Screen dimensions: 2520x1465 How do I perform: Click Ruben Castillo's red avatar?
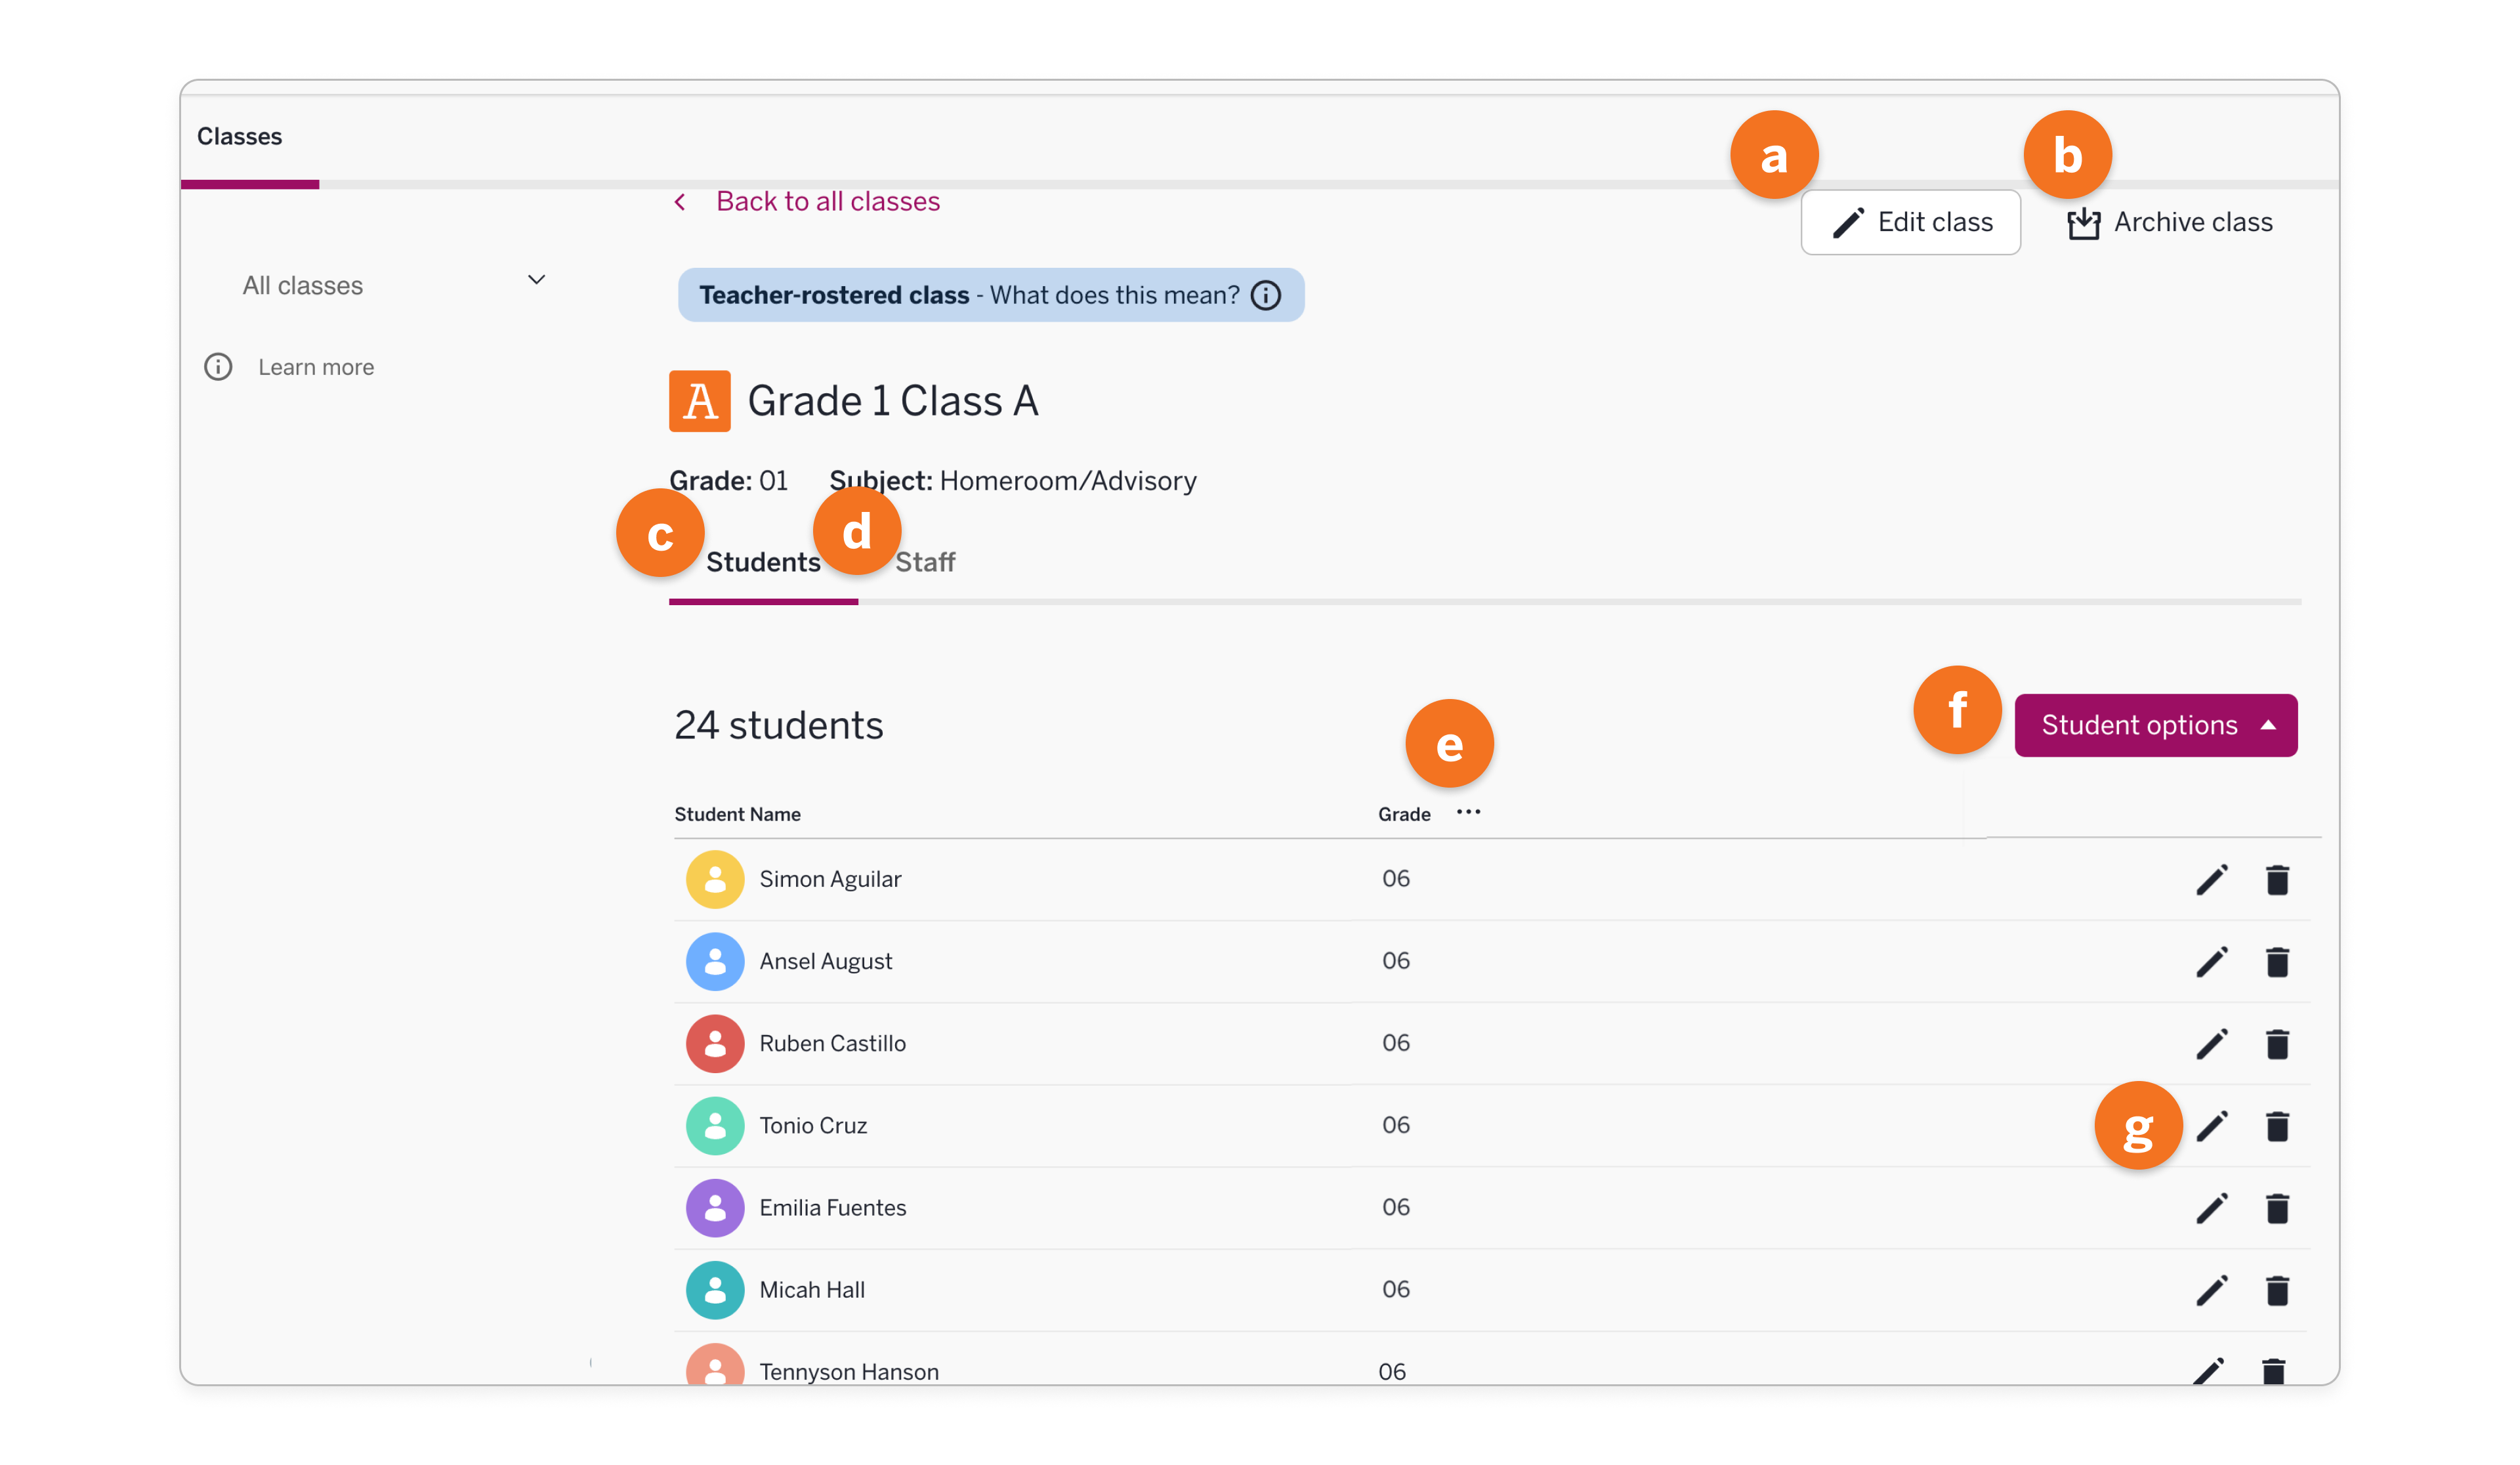(x=715, y=1043)
